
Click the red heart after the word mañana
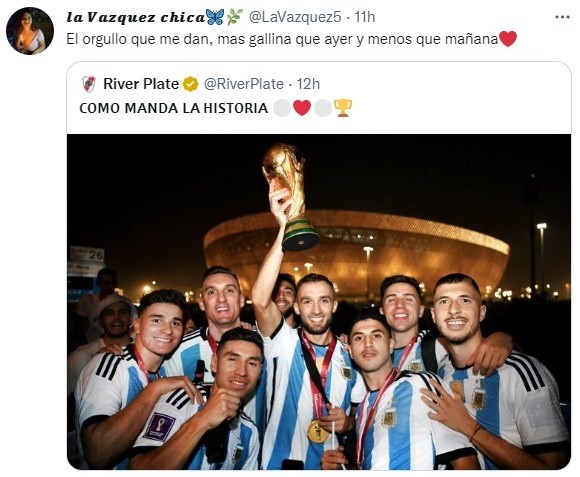point(508,39)
